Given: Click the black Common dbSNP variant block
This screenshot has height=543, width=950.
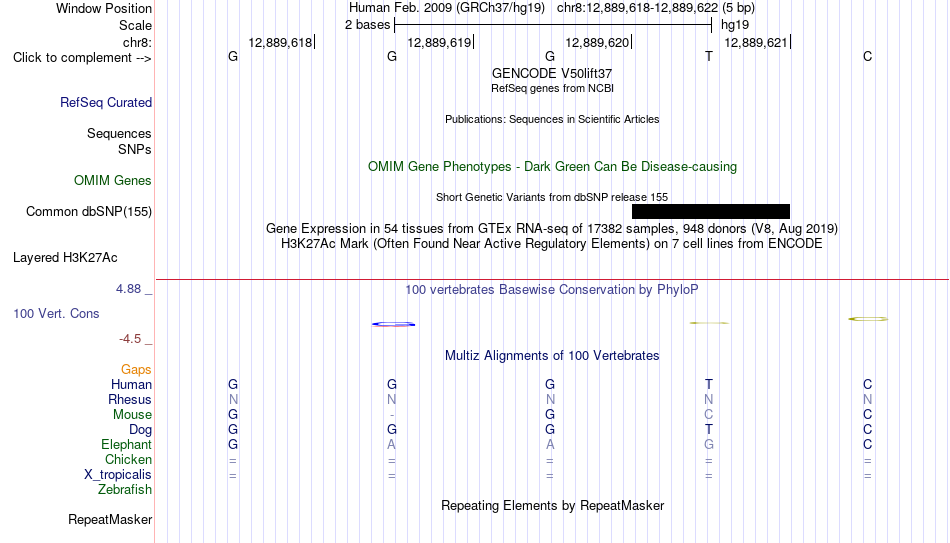Looking at the screenshot, I should click(711, 211).
